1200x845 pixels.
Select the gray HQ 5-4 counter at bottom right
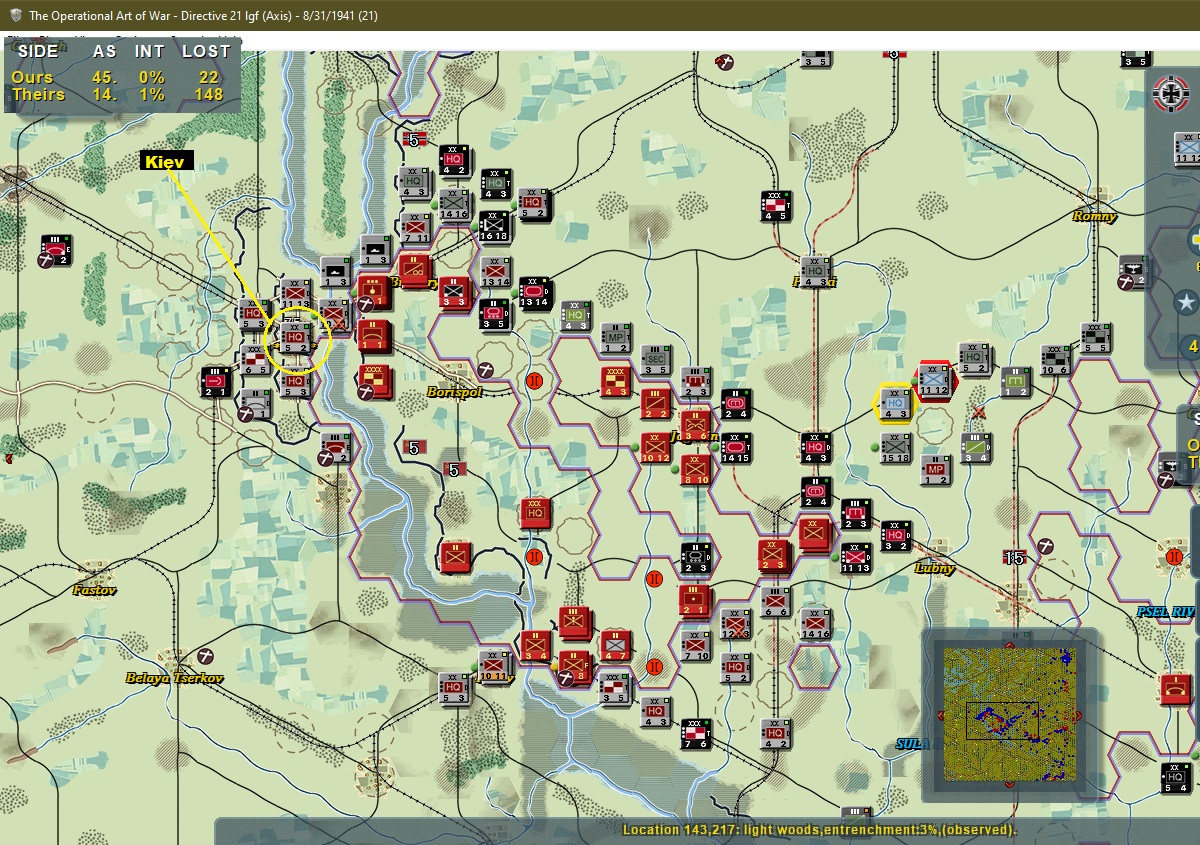point(1176,778)
